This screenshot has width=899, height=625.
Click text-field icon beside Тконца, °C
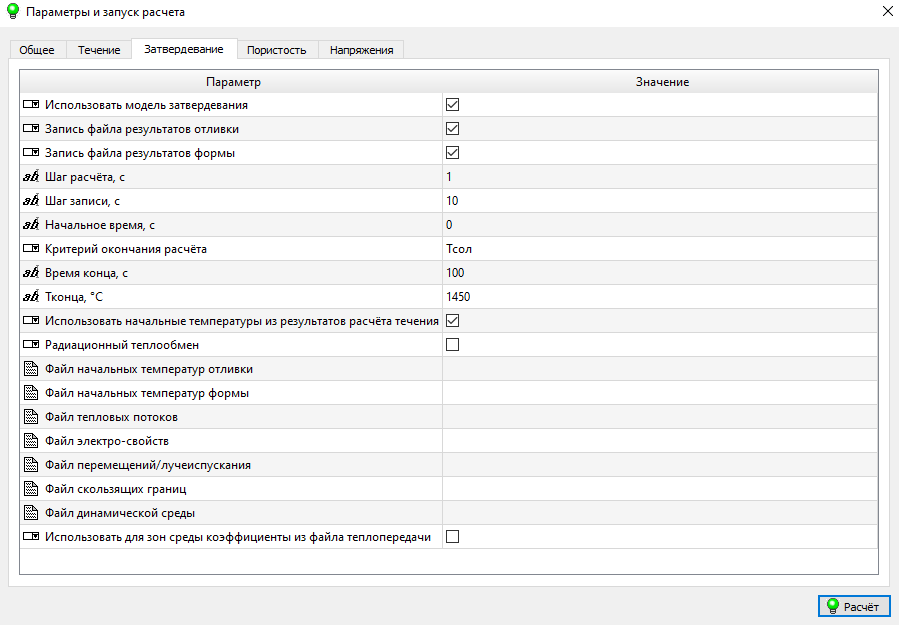[x=30, y=297]
